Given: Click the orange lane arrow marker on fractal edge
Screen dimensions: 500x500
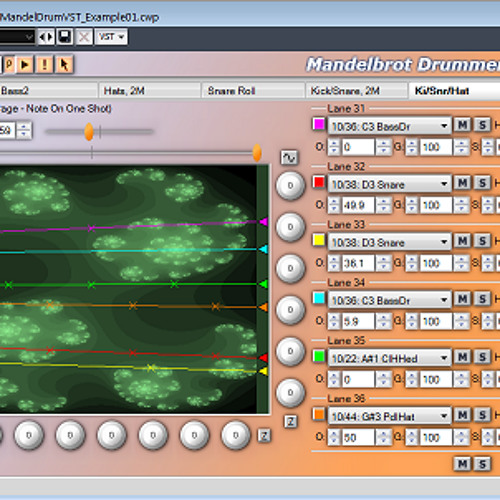Looking at the screenshot, I should [264, 307].
